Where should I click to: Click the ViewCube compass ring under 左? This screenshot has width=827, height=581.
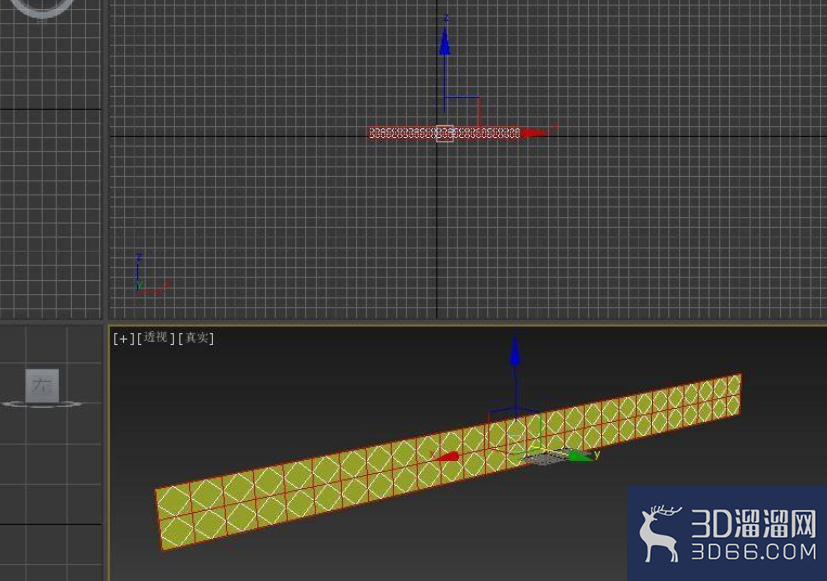click(x=42, y=404)
